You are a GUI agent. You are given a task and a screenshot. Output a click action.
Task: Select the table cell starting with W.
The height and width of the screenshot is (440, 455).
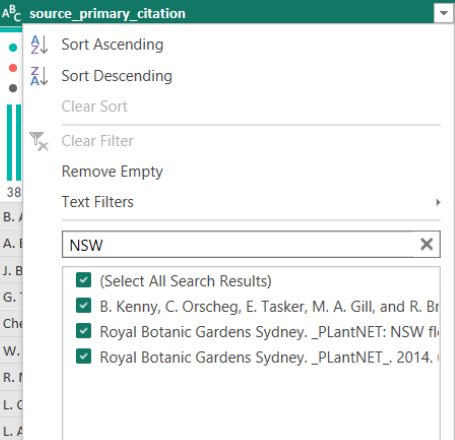pyautogui.click(x=11, y=351)
